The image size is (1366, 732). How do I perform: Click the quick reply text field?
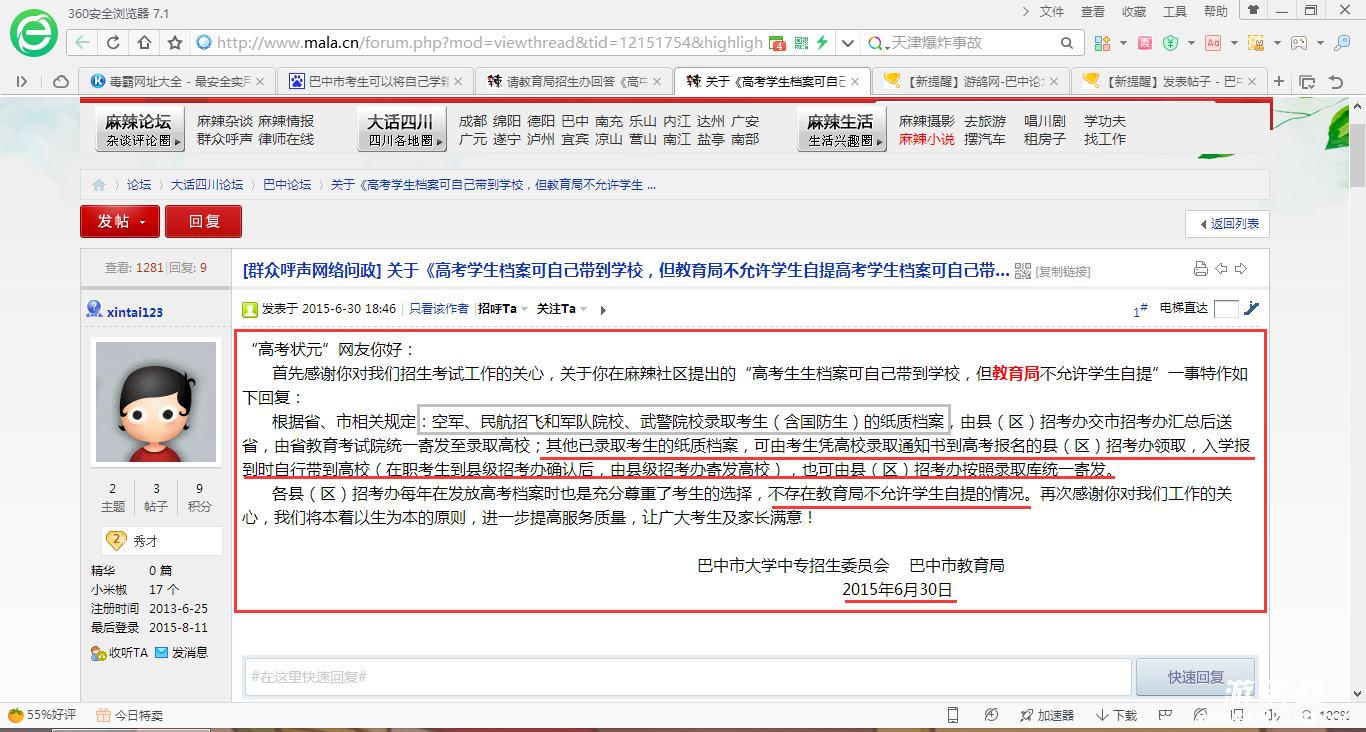click(688, 677)
